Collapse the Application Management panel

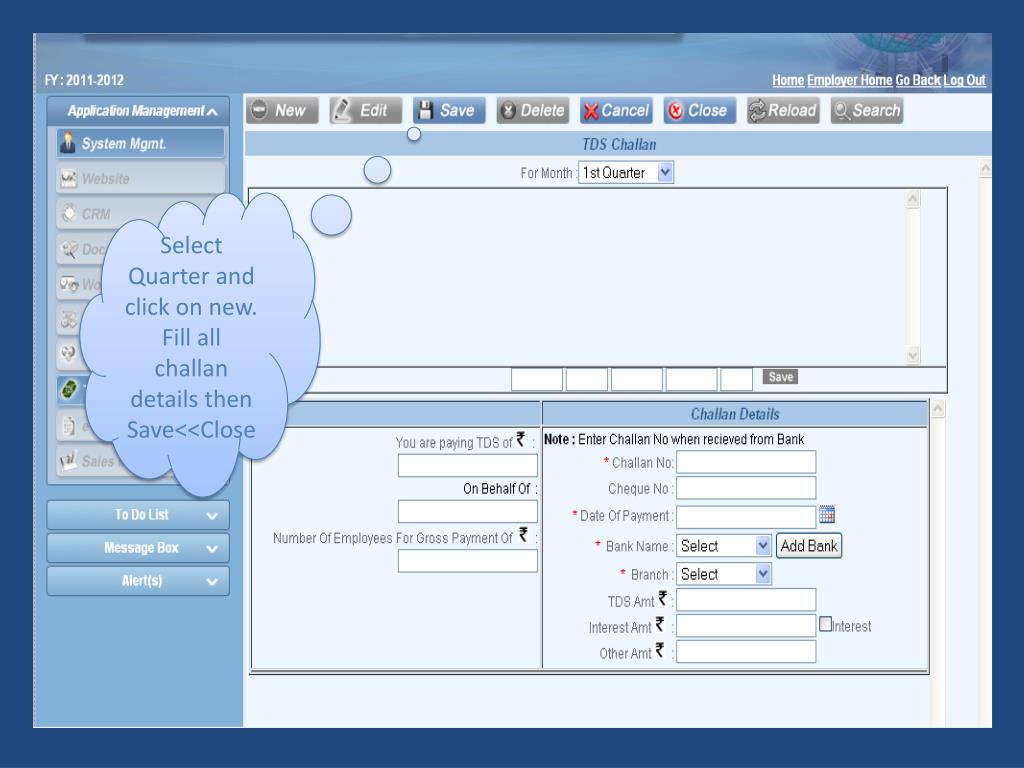138,111
